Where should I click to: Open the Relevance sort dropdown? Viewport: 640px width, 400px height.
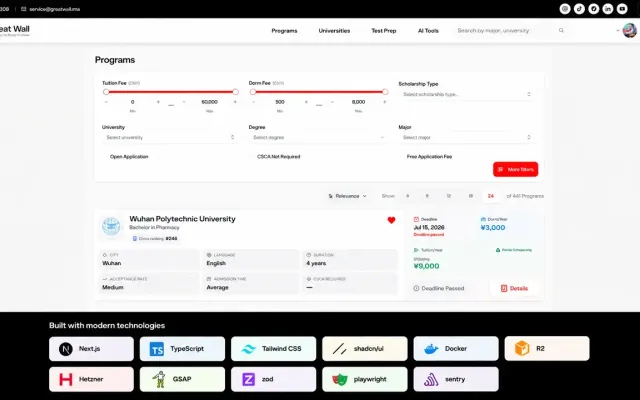pyautogui.click(x=347, y=196)
